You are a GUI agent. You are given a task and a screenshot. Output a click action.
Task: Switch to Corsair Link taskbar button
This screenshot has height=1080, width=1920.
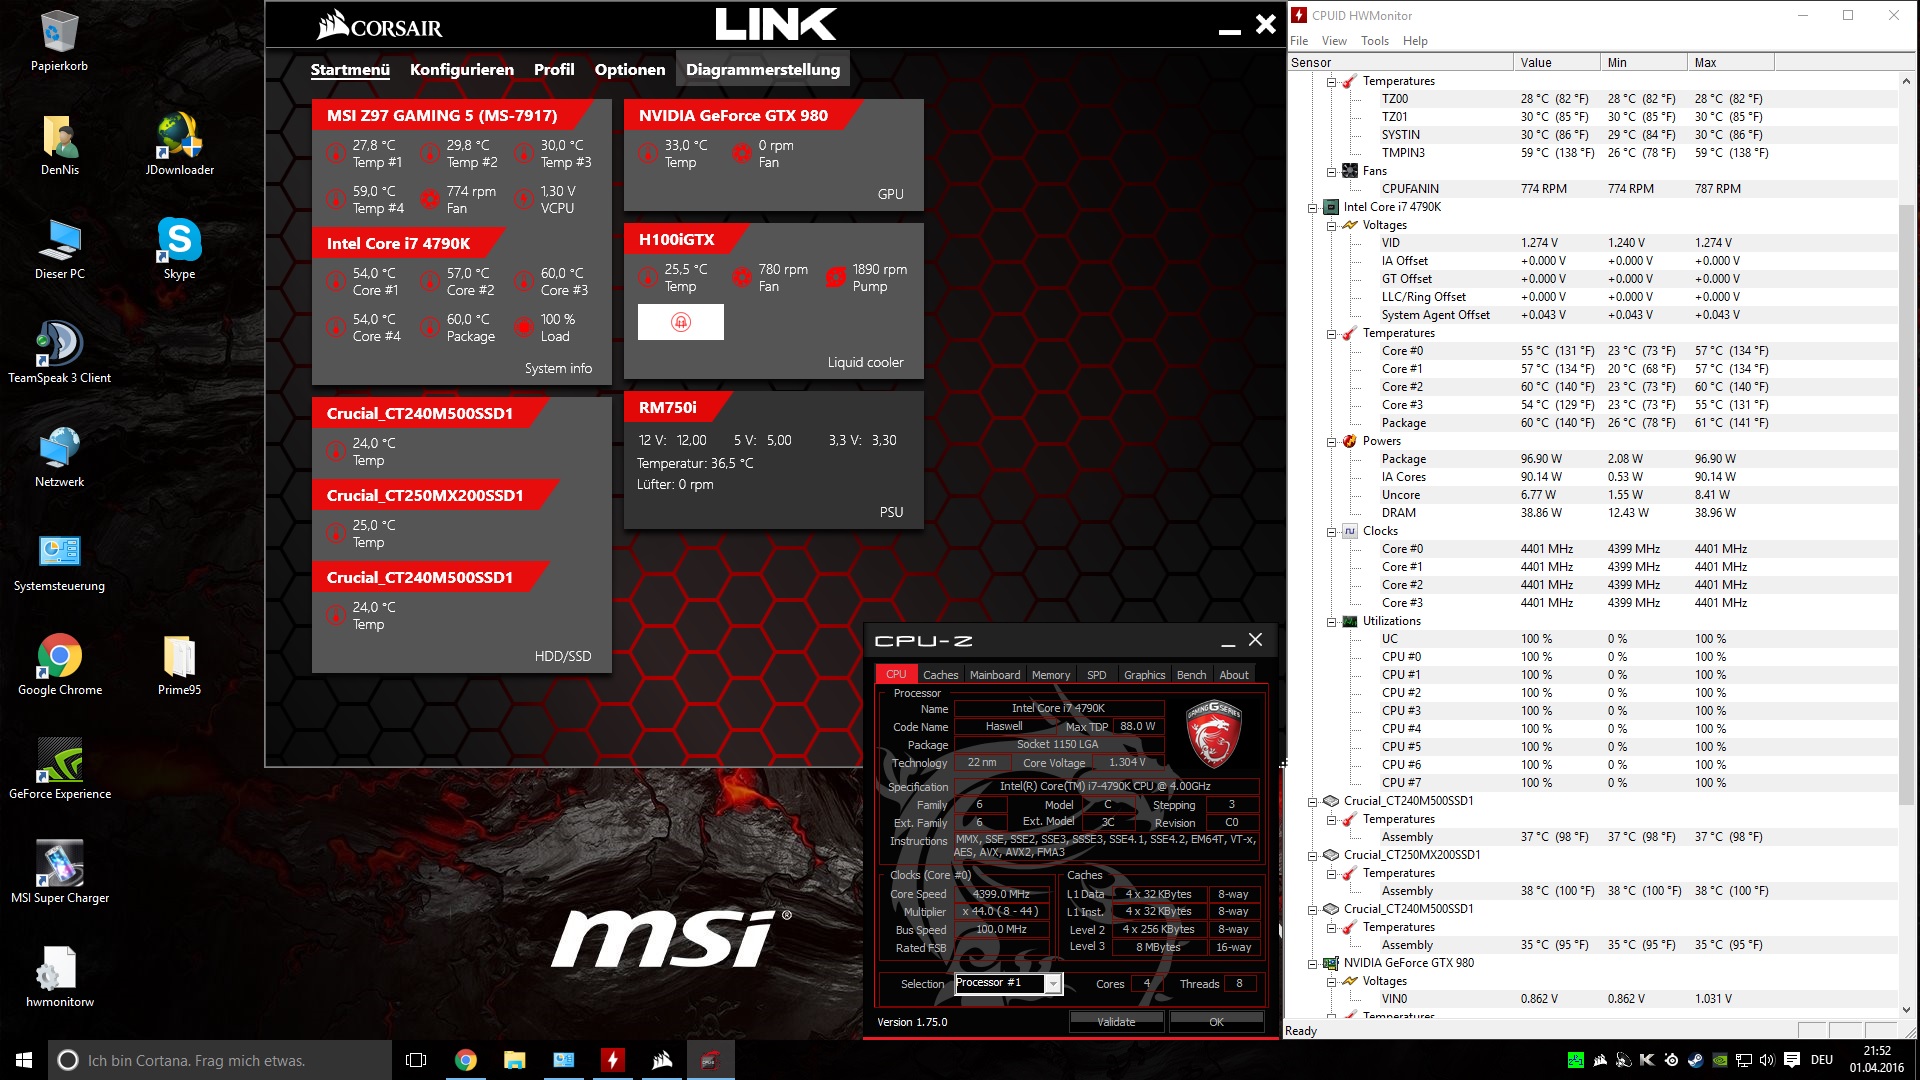(x=662, y=1060)
